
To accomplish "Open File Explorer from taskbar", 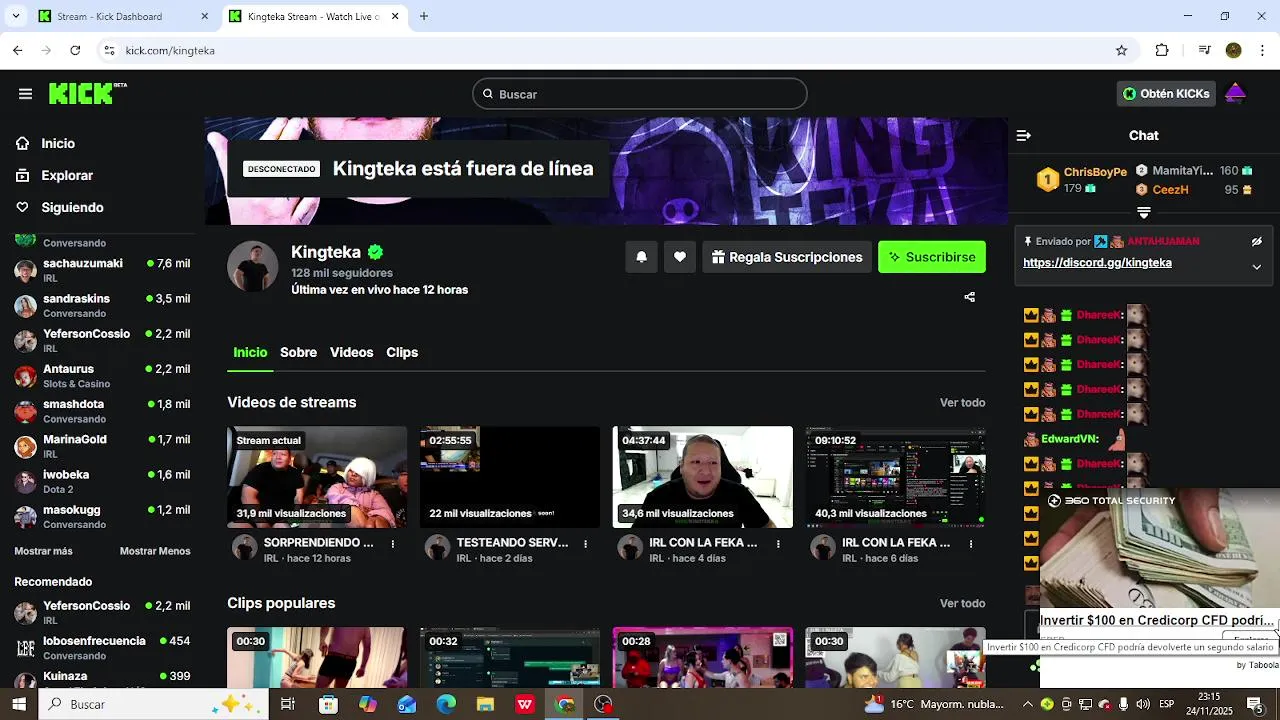I will (x=485, y=704).
